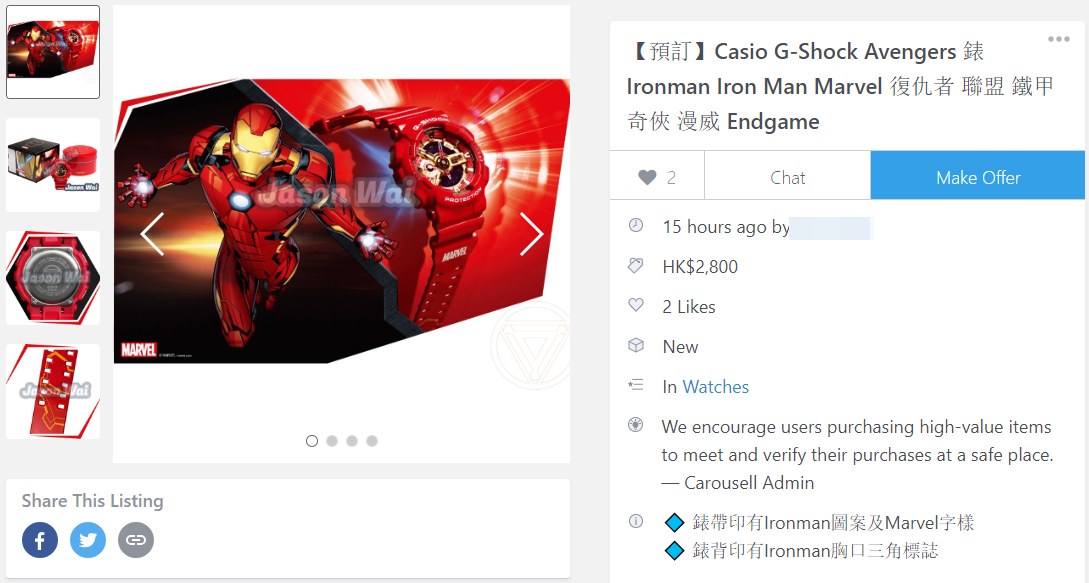Open the 2 Likes entry
The height and width of the screenshot is (583, 1089).
[x=688, y=306]
